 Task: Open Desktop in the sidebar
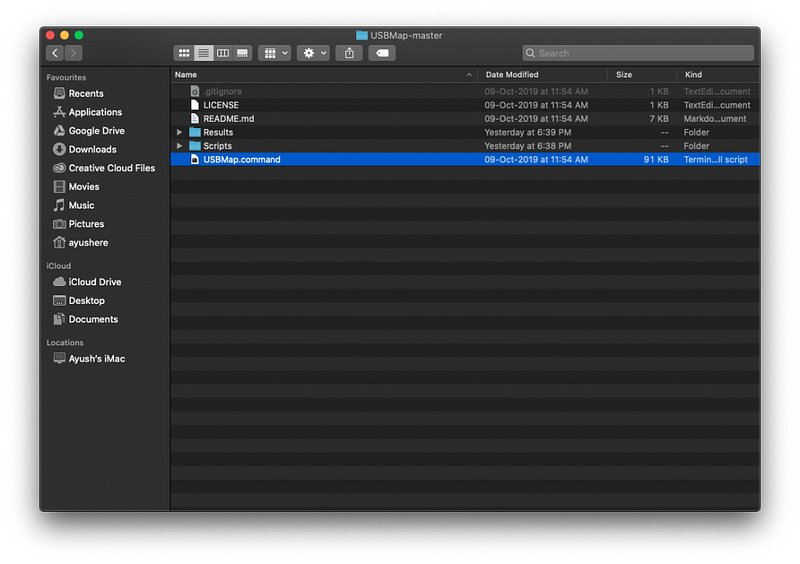pos(79,301)
